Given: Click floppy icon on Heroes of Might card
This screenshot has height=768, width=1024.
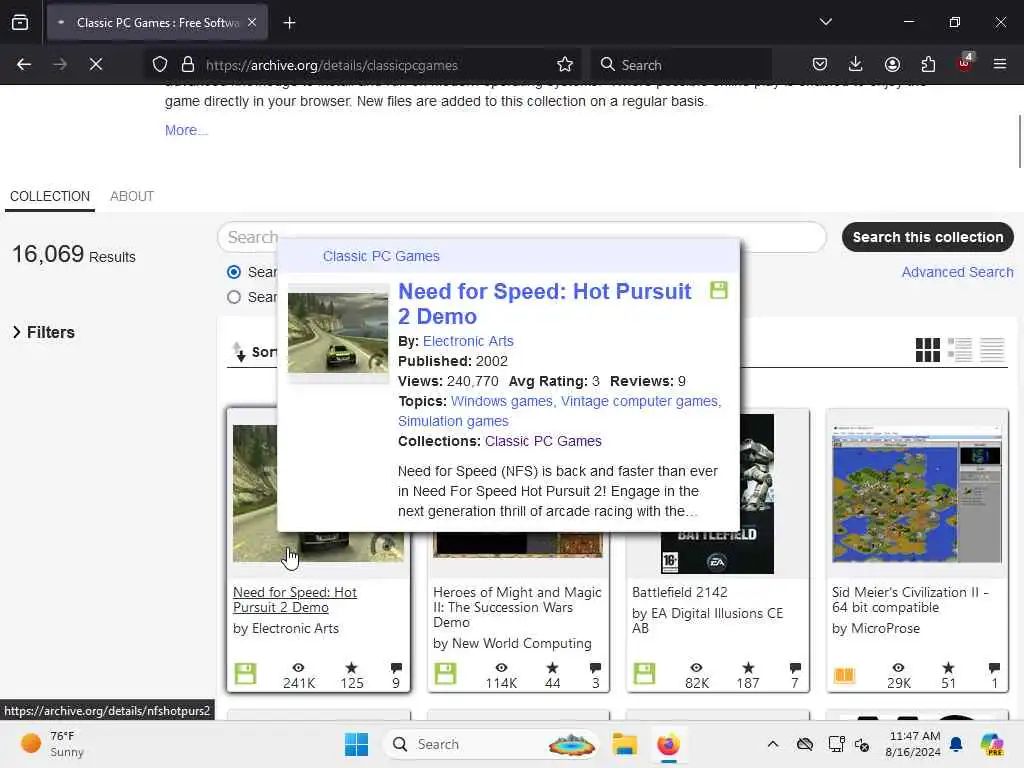Looking at the screenshot, I should pos(445,673).
